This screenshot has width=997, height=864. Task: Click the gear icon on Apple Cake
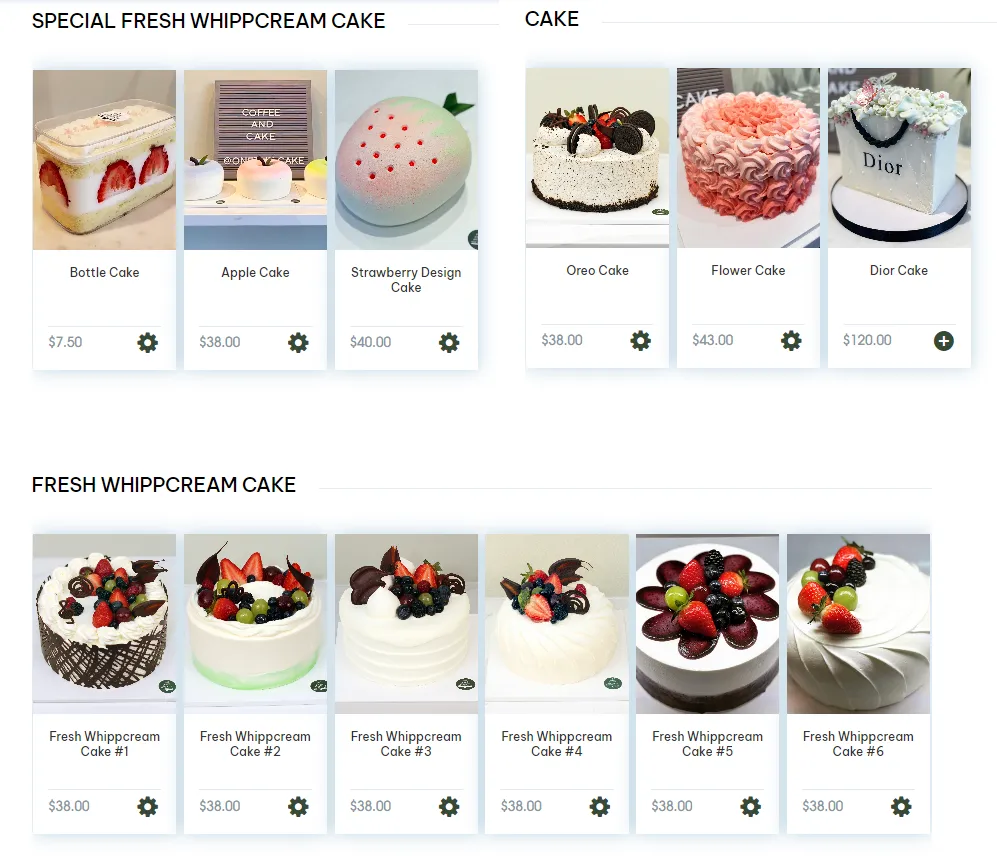(x=298, y=343)
